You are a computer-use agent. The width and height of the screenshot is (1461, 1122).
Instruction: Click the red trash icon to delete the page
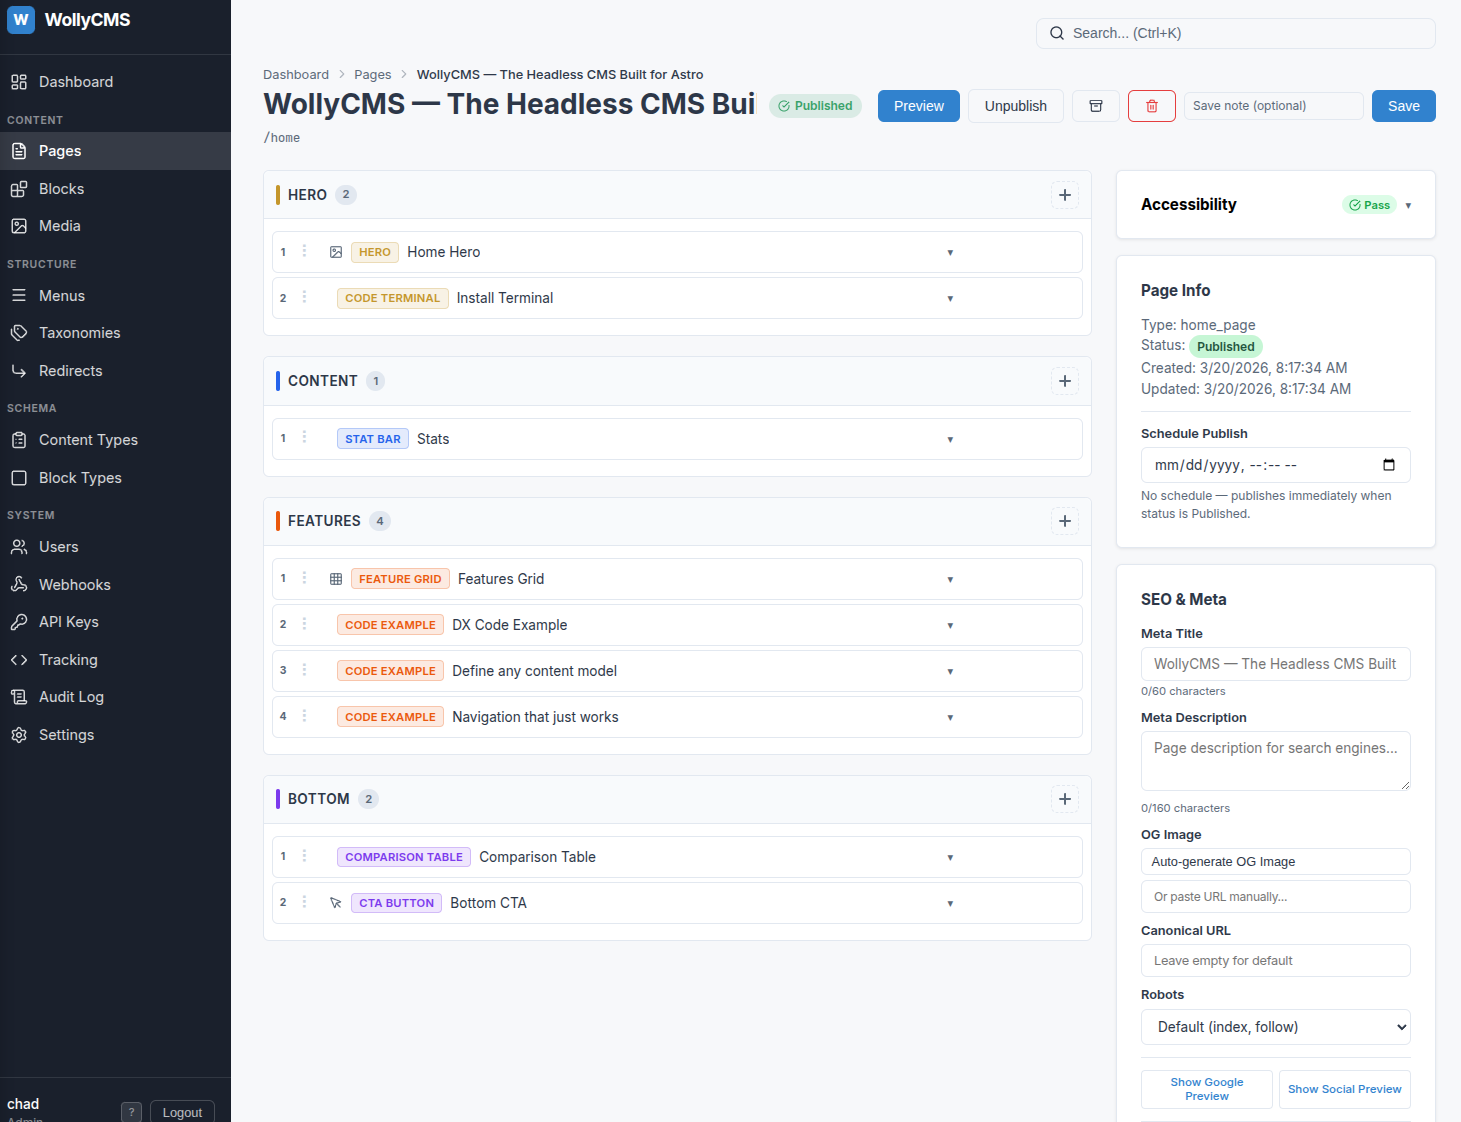point(1151,105)
